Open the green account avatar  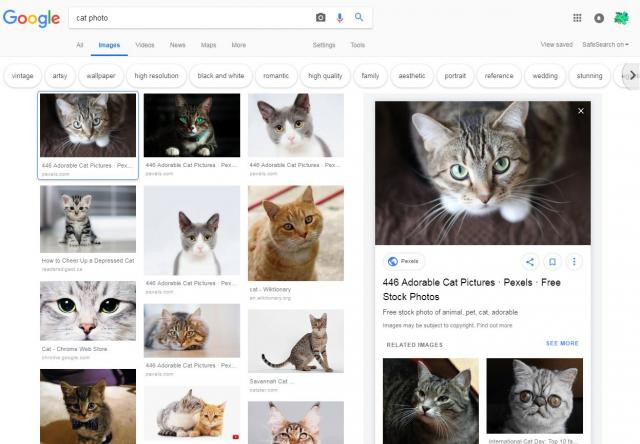(621, 17)
